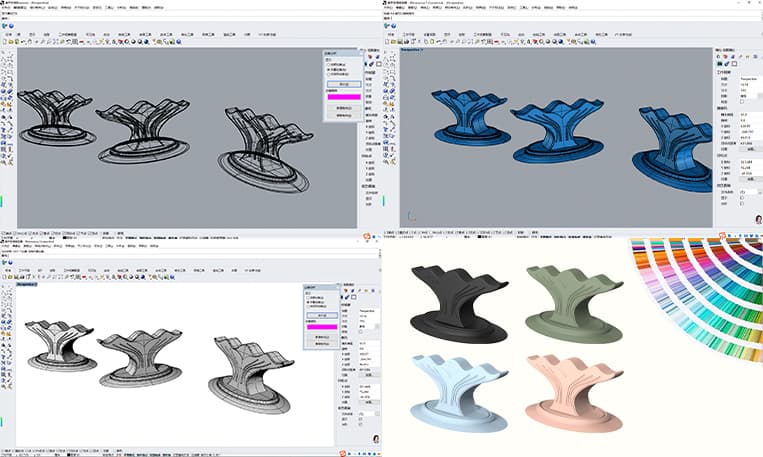Screen dimensions: 763x457
Task: Click blue Help icon ending bottom-left window toolbar
Action: pyautogui.click(x=172, y=277)
